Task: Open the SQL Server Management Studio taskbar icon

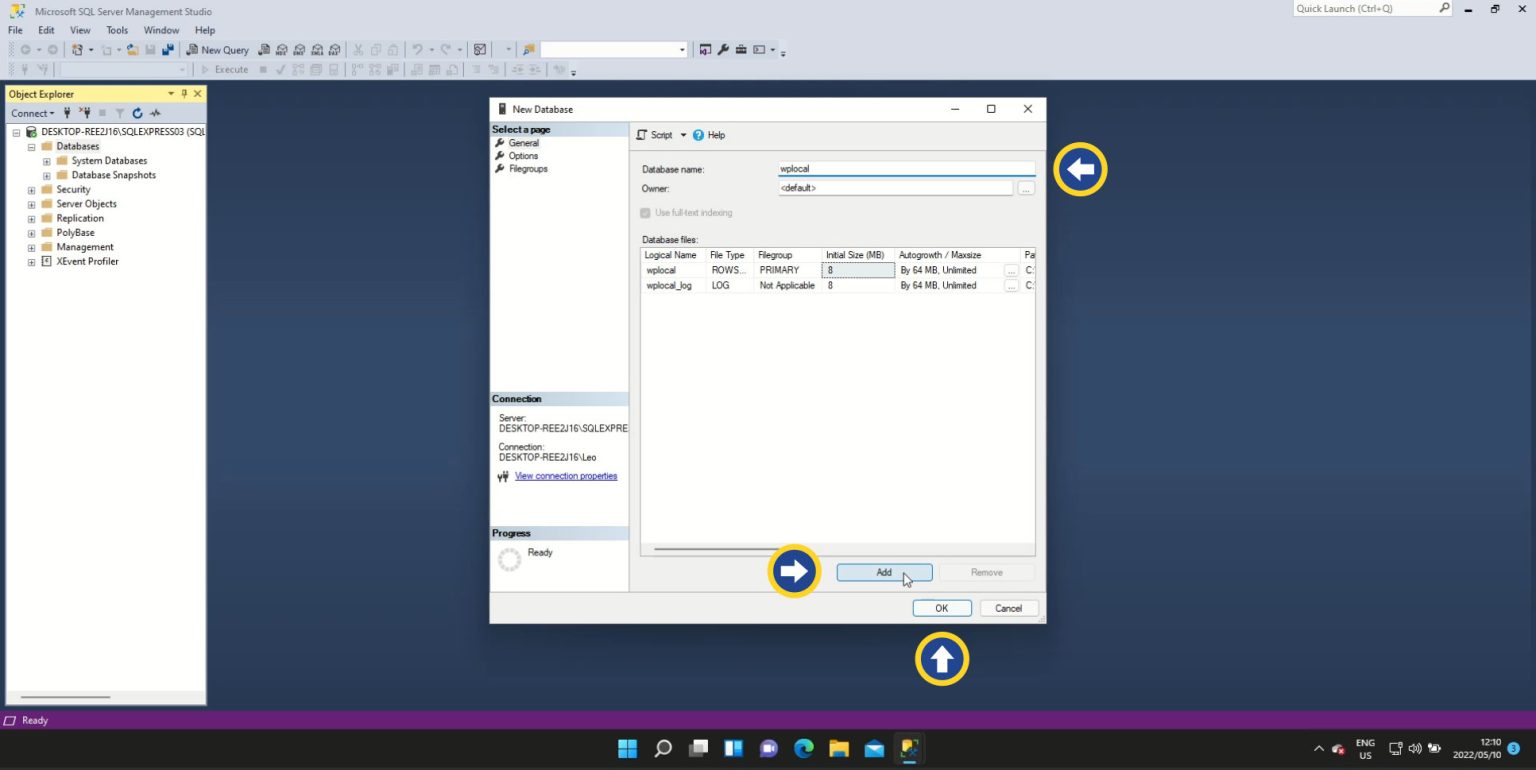Action: pos(908,747)
